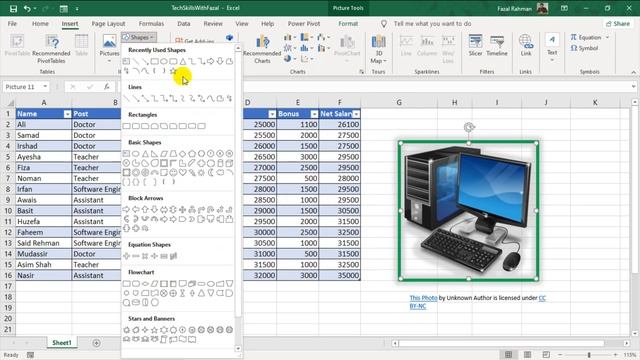
Task: Select the moon shape in Basic Shapes
Action: click(x=211, y=173)
